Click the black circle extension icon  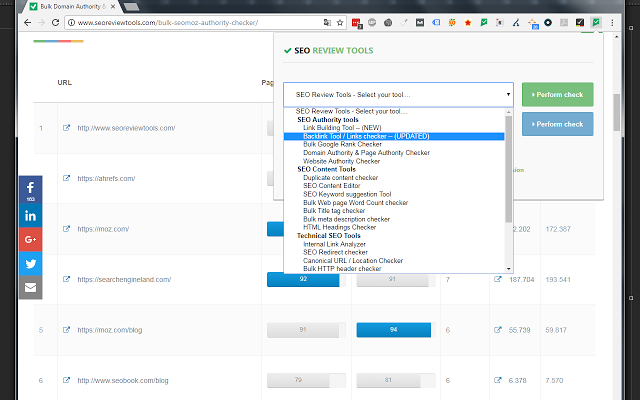point(548,22)
